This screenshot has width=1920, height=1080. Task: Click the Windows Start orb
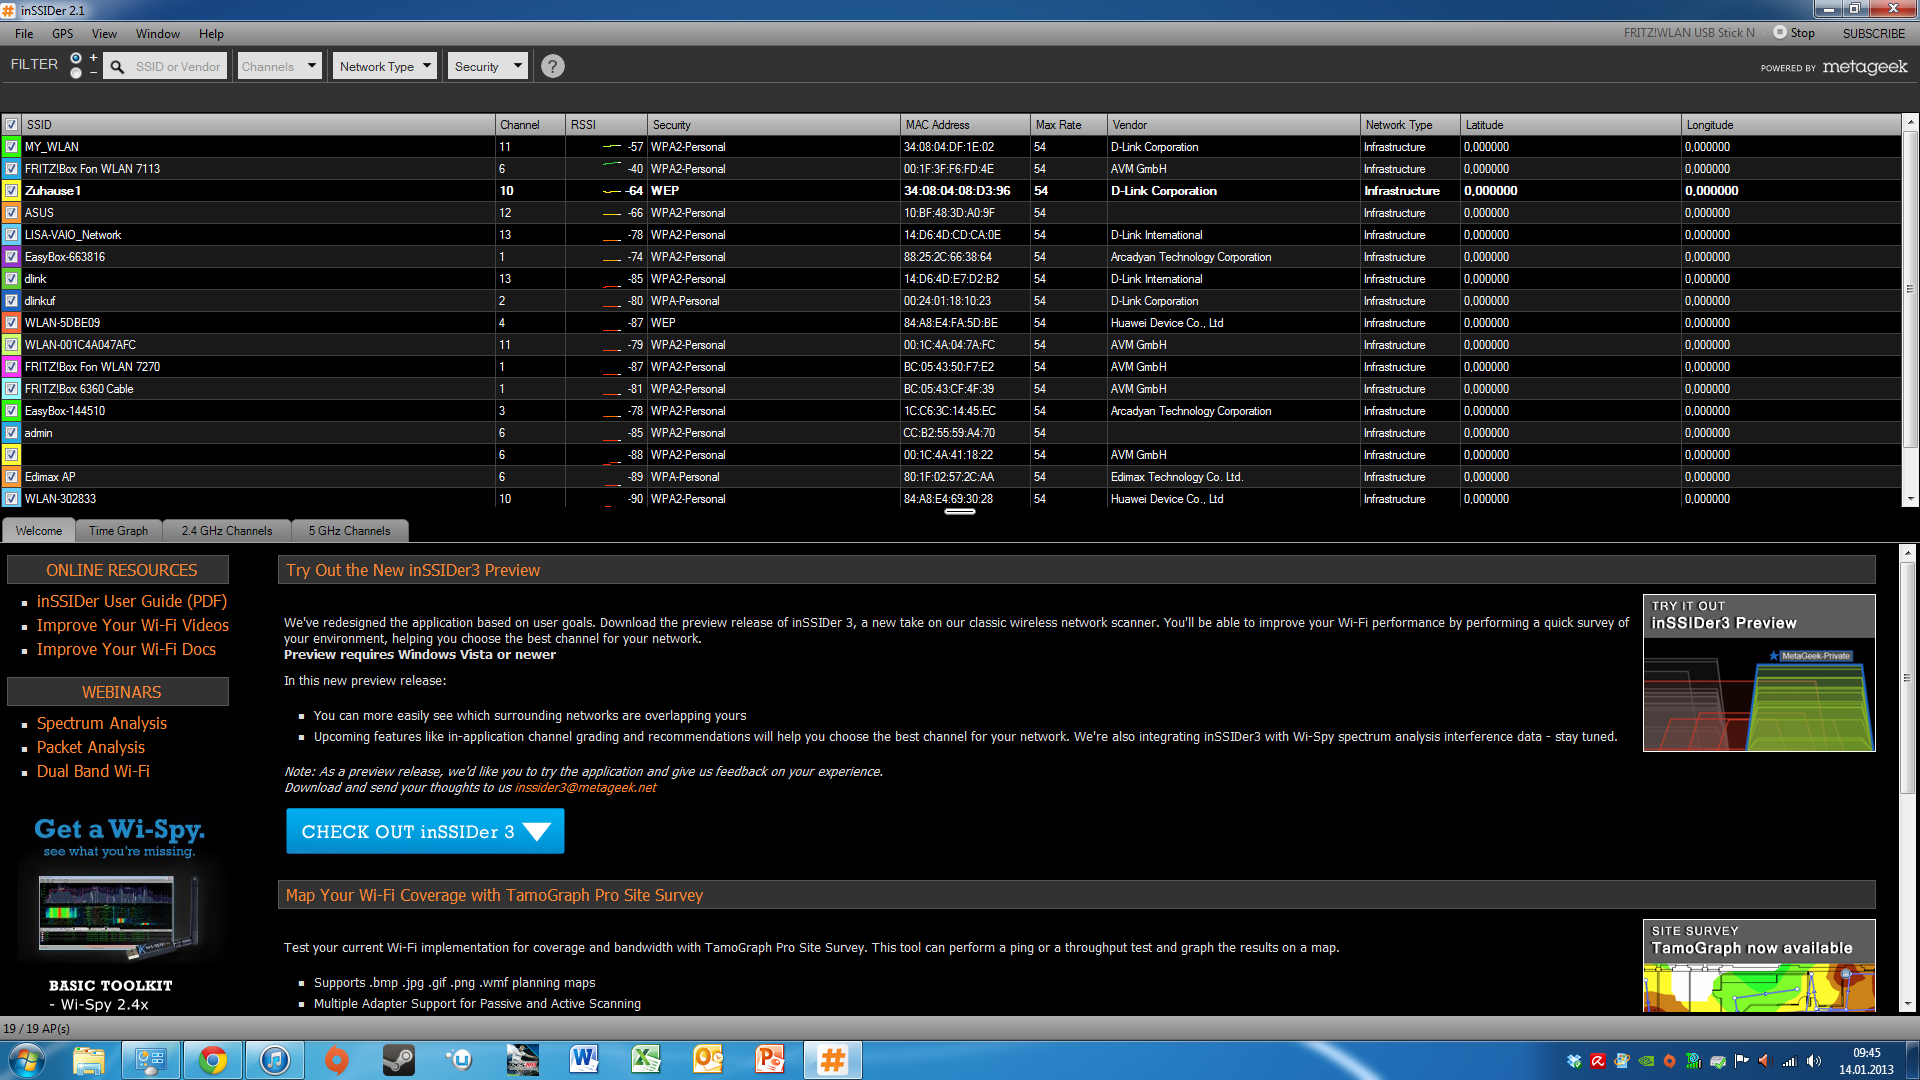[27, 1060]
